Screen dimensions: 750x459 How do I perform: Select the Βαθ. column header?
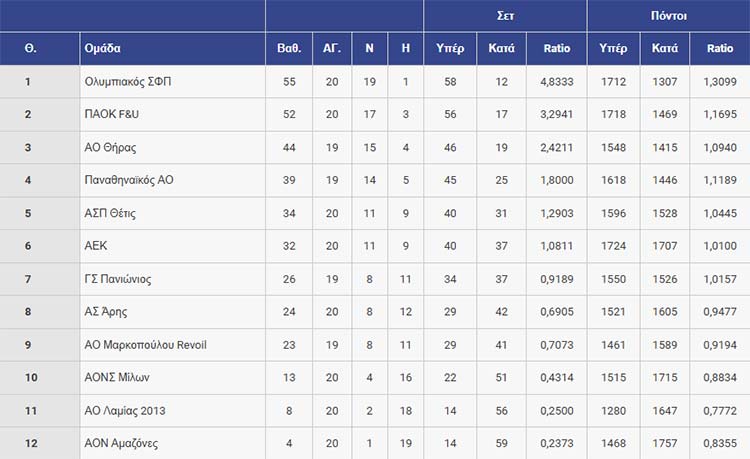tap(289, 48)
